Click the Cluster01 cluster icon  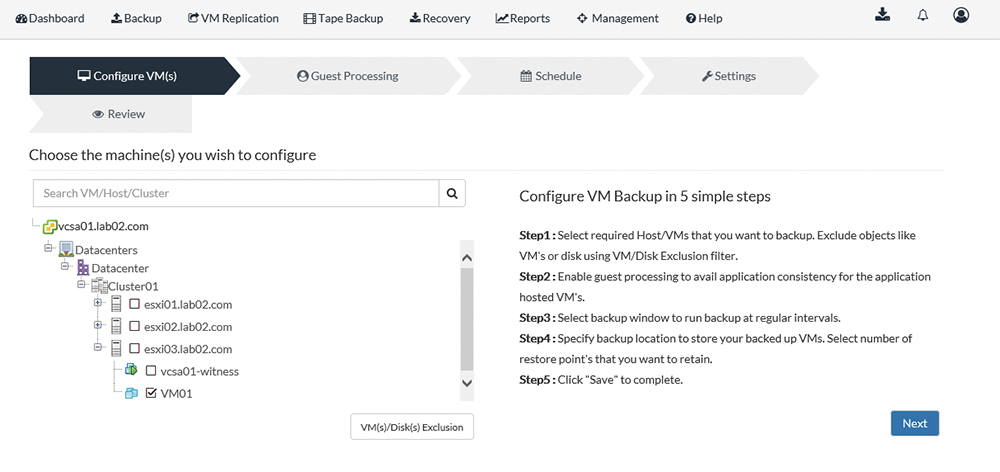[x=99, y=286]
